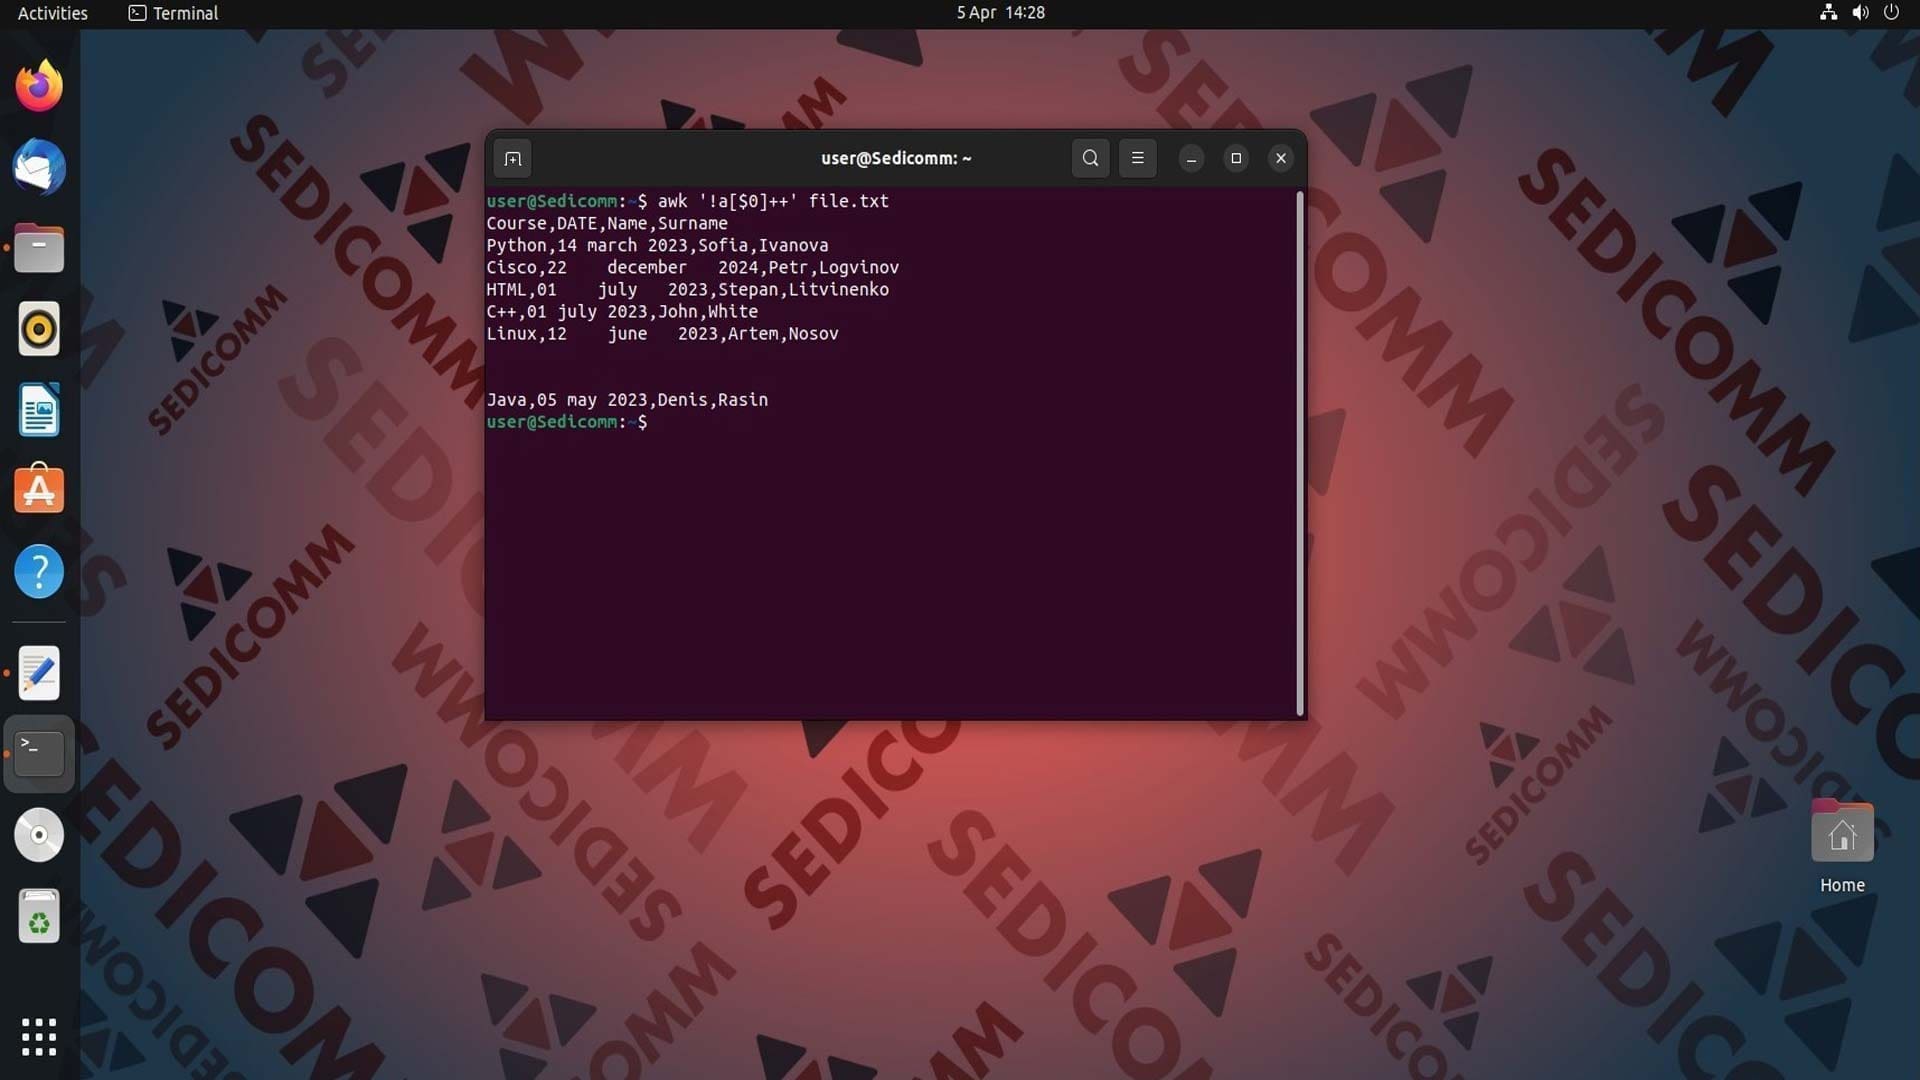The image size is (1920, 1080).
Task: Open the Terminal app menu in top bar
Action: click(173, 13)
